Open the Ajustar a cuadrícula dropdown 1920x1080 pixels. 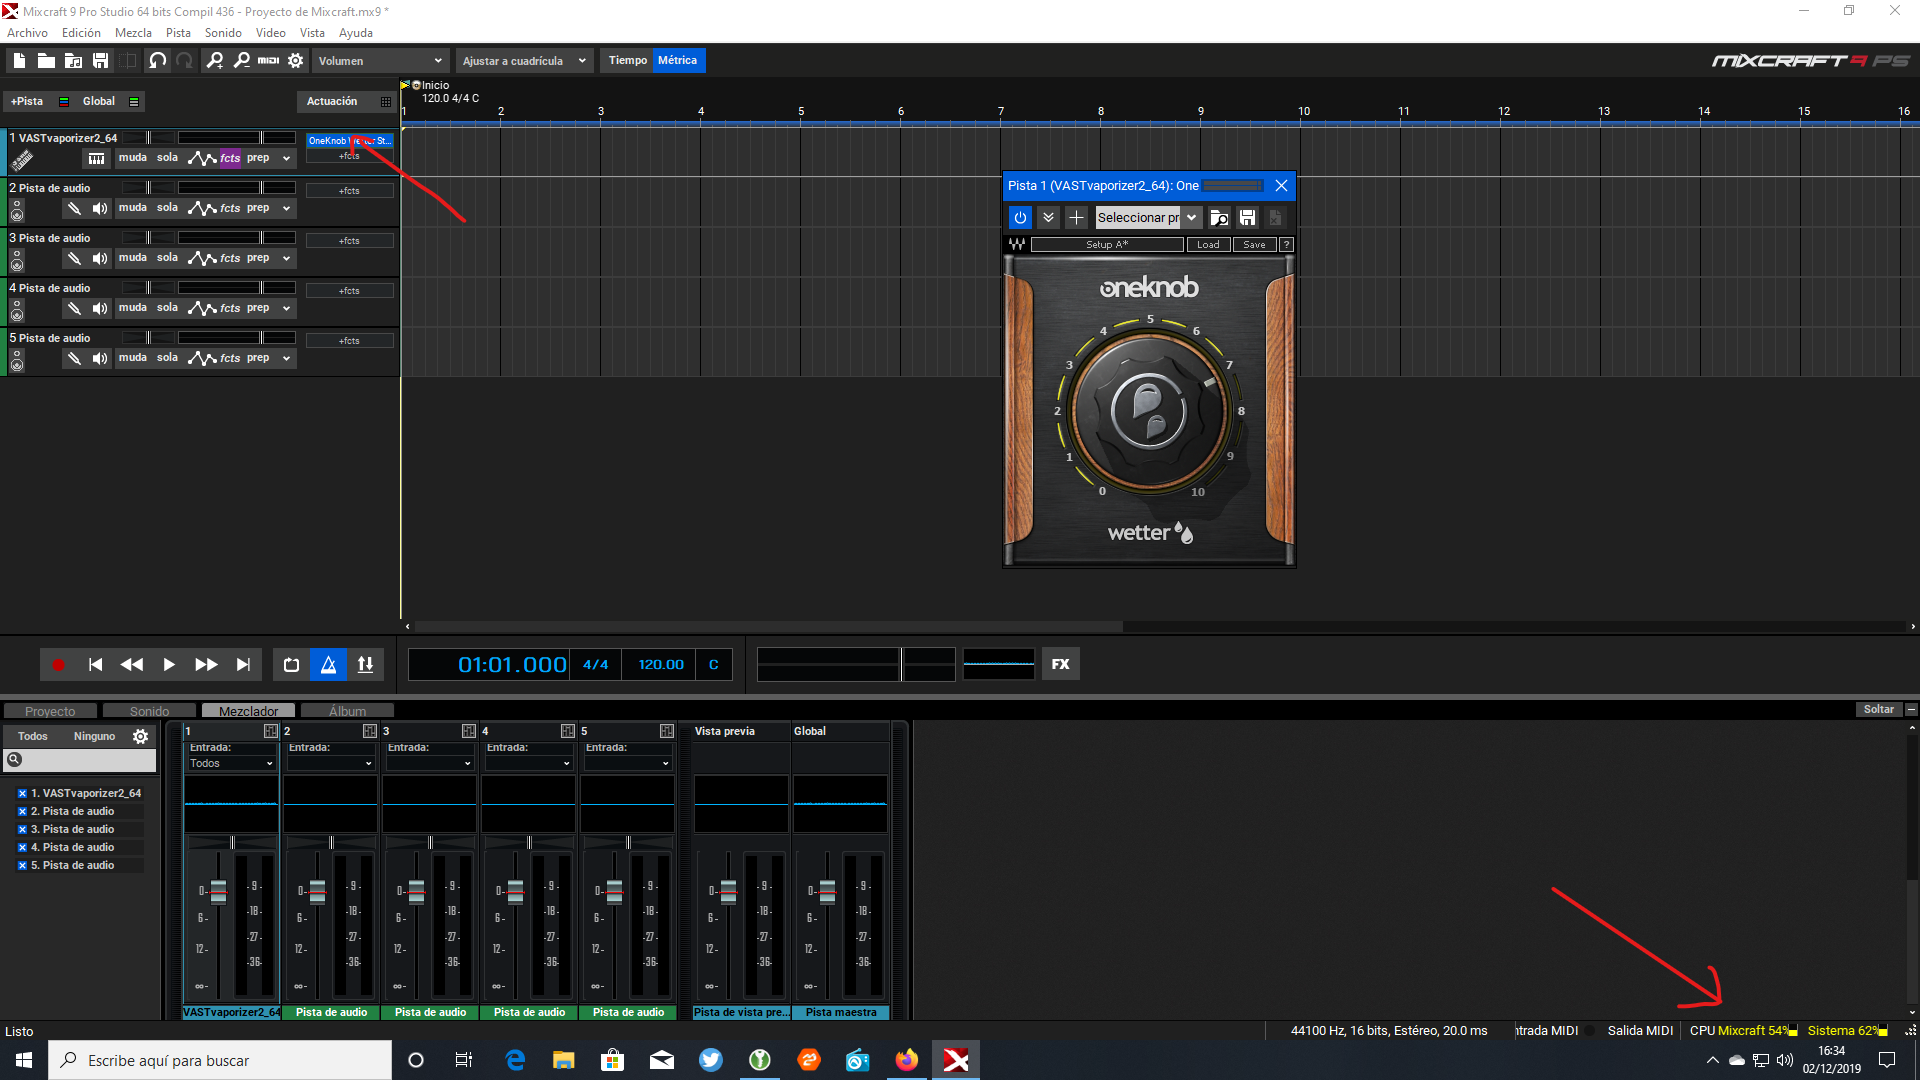tap(524, 61)
